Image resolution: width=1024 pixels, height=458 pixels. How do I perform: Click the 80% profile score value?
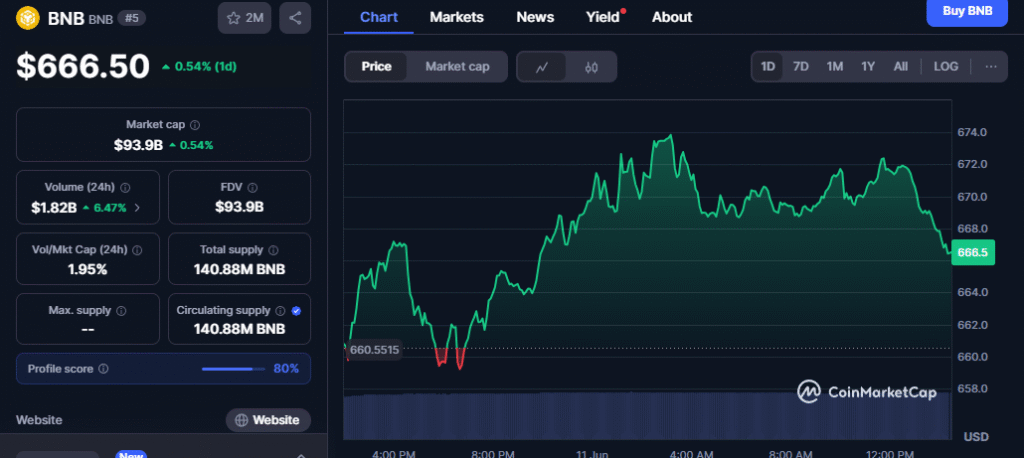286,368
